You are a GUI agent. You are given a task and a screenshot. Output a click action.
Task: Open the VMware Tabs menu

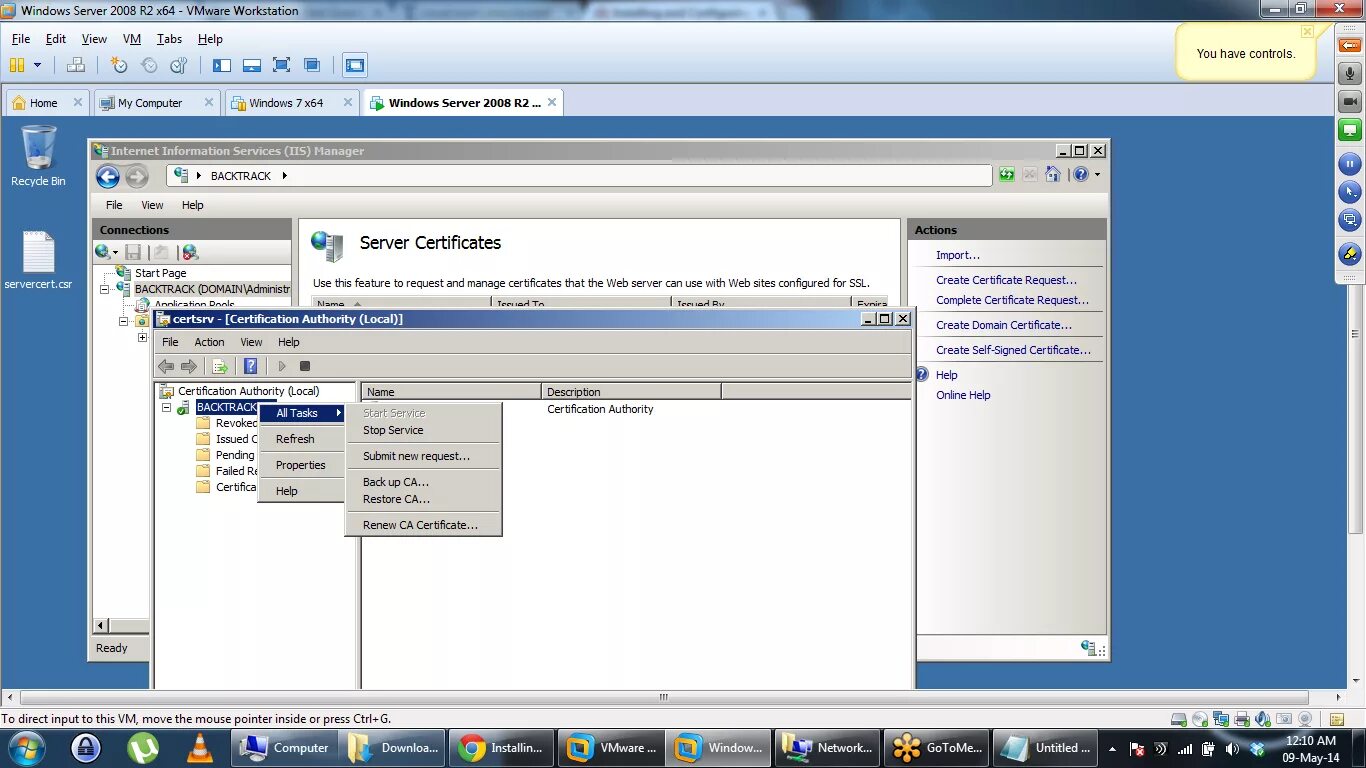pyautogui.click(x=169, y=39)
